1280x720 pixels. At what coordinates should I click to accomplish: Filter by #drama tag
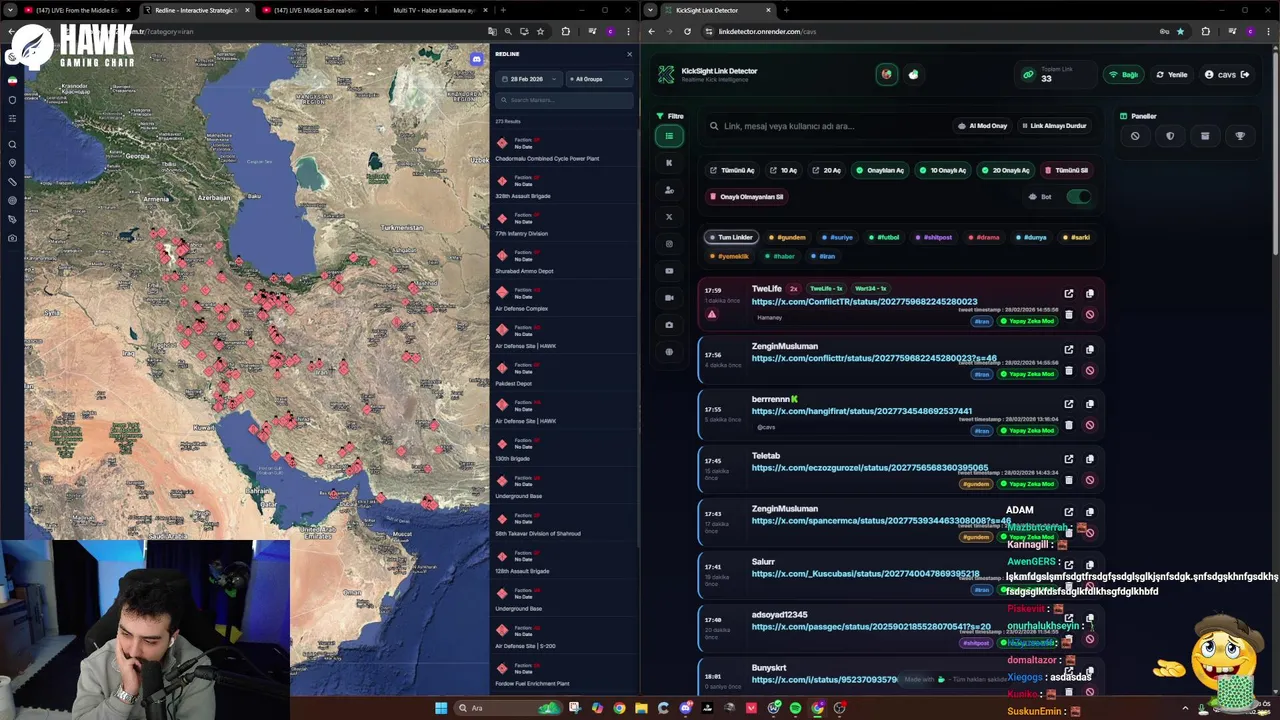coord(984,238)
